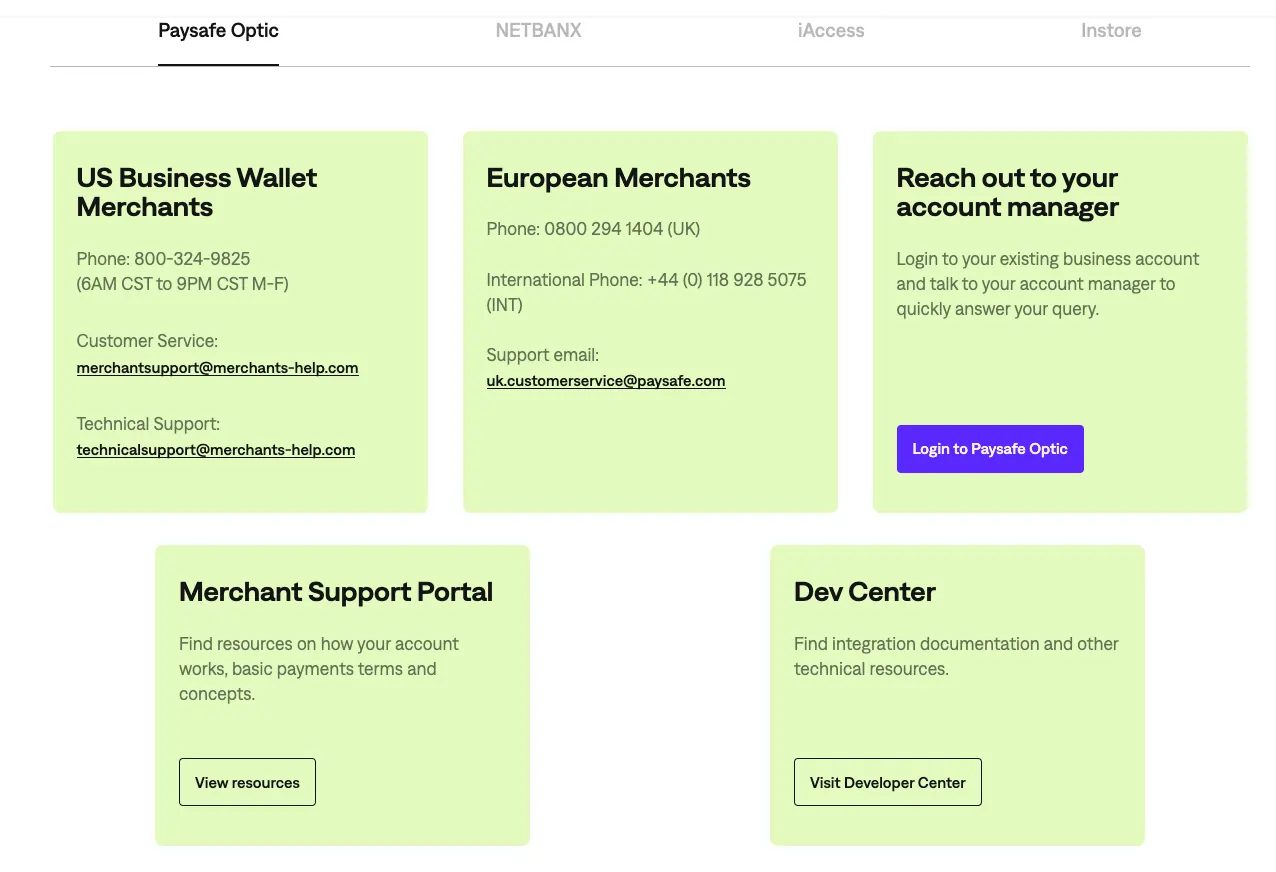Click the European Merchants heading
1276x872 pixels.
[x=618, y=178]
